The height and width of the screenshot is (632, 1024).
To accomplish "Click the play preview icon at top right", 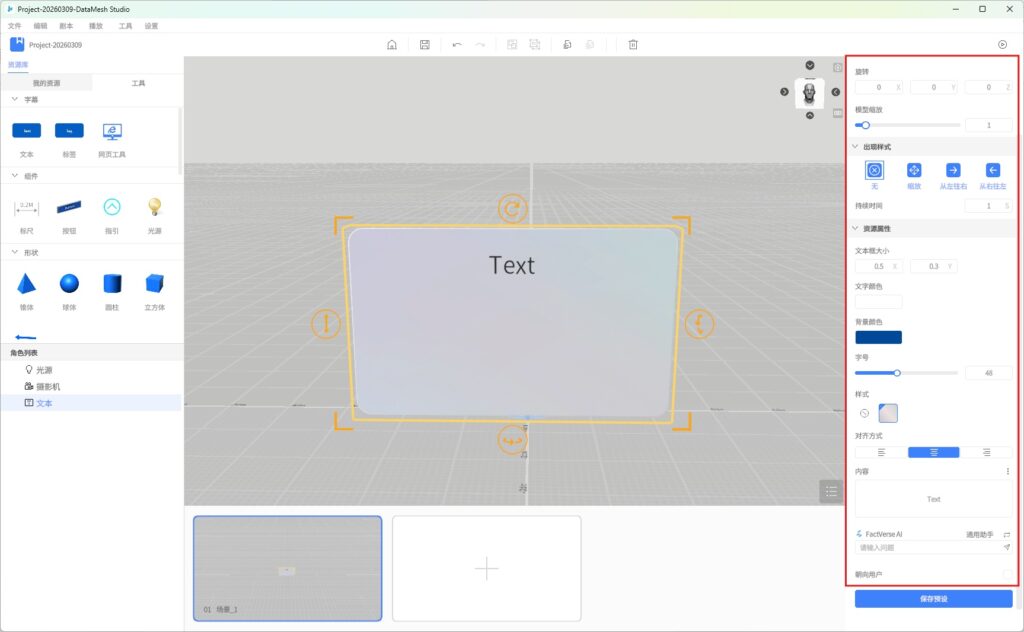I will 1002,45.
